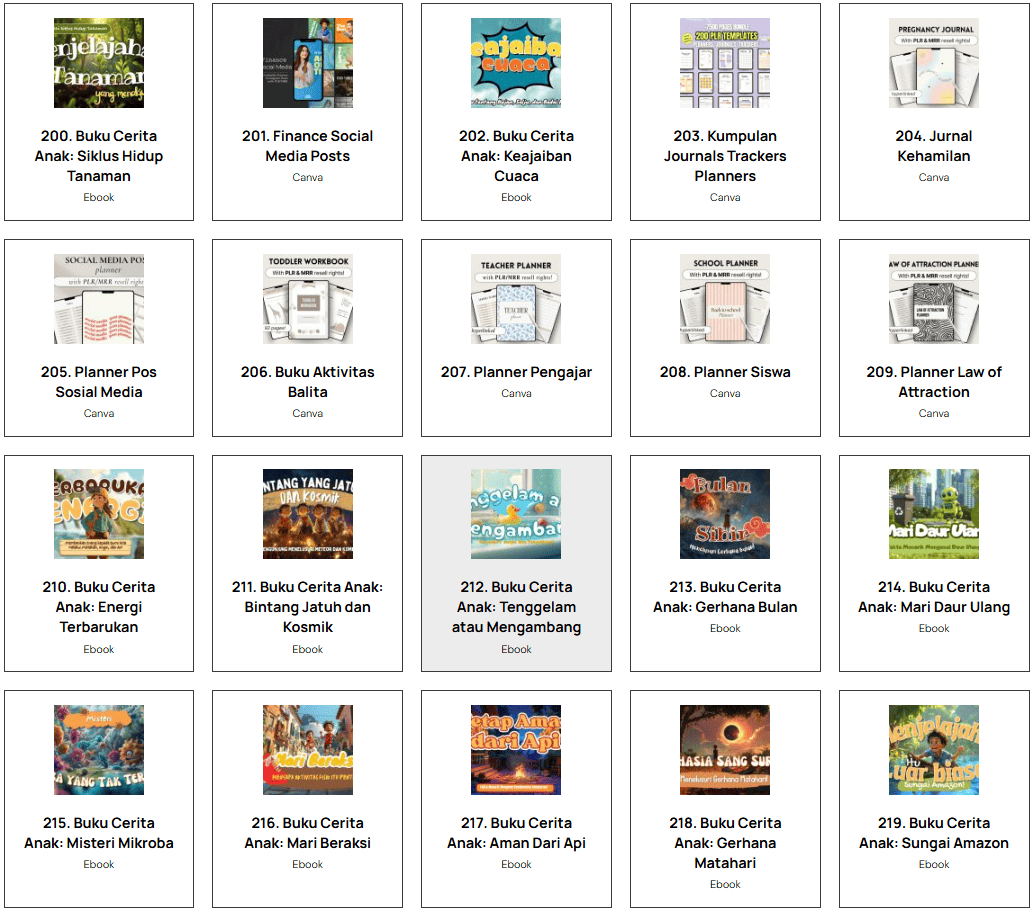Open the Siklus Hidup Tanaman cover thumbnail

coord(99,63)
